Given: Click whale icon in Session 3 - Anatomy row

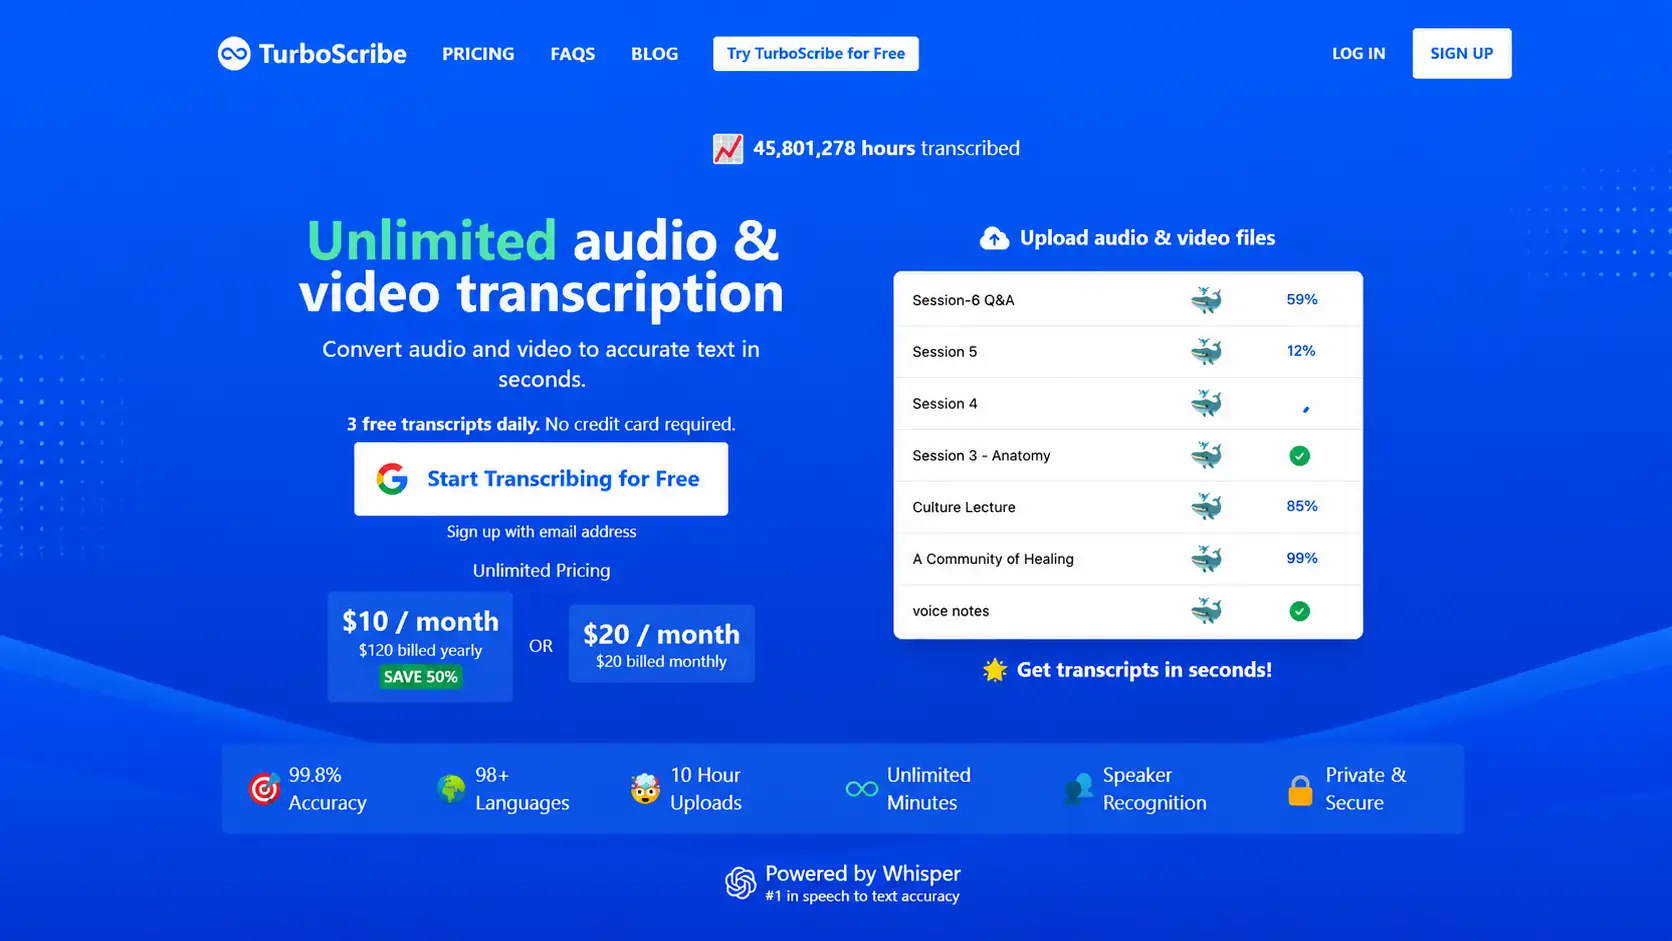Looking at the screenshot, I should (1206, 455).
